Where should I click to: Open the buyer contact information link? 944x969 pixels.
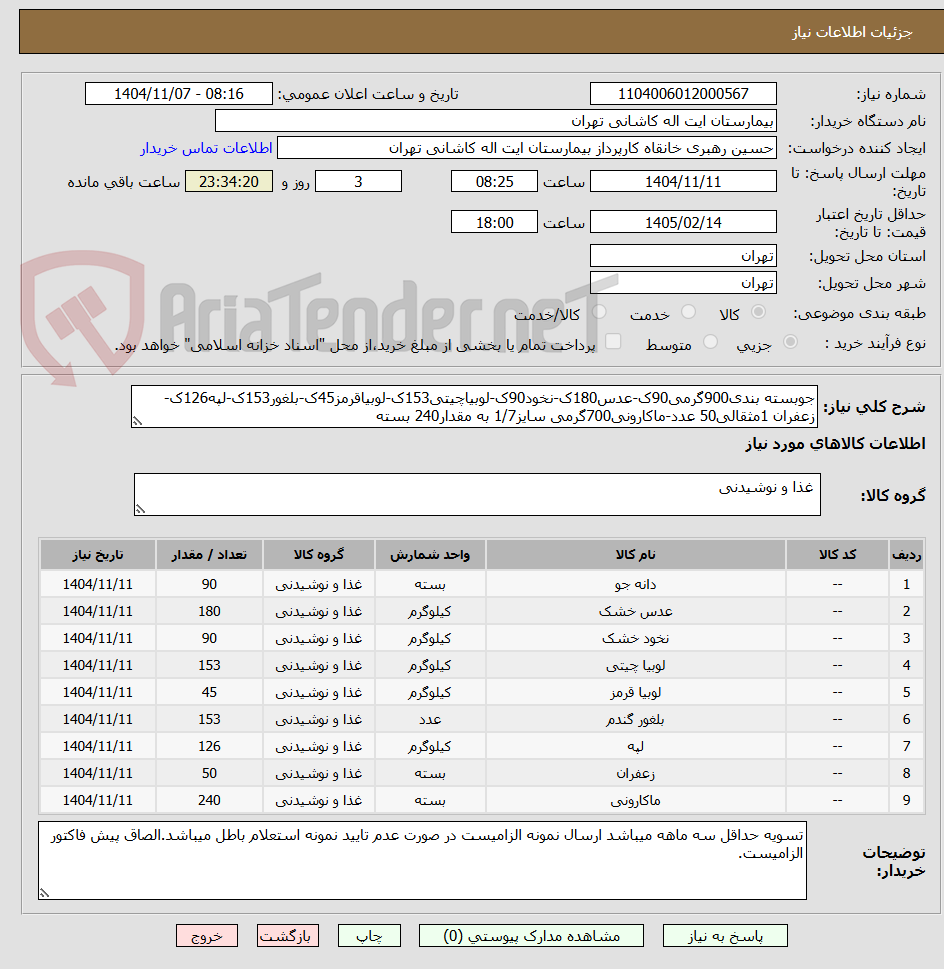(206, 148)
